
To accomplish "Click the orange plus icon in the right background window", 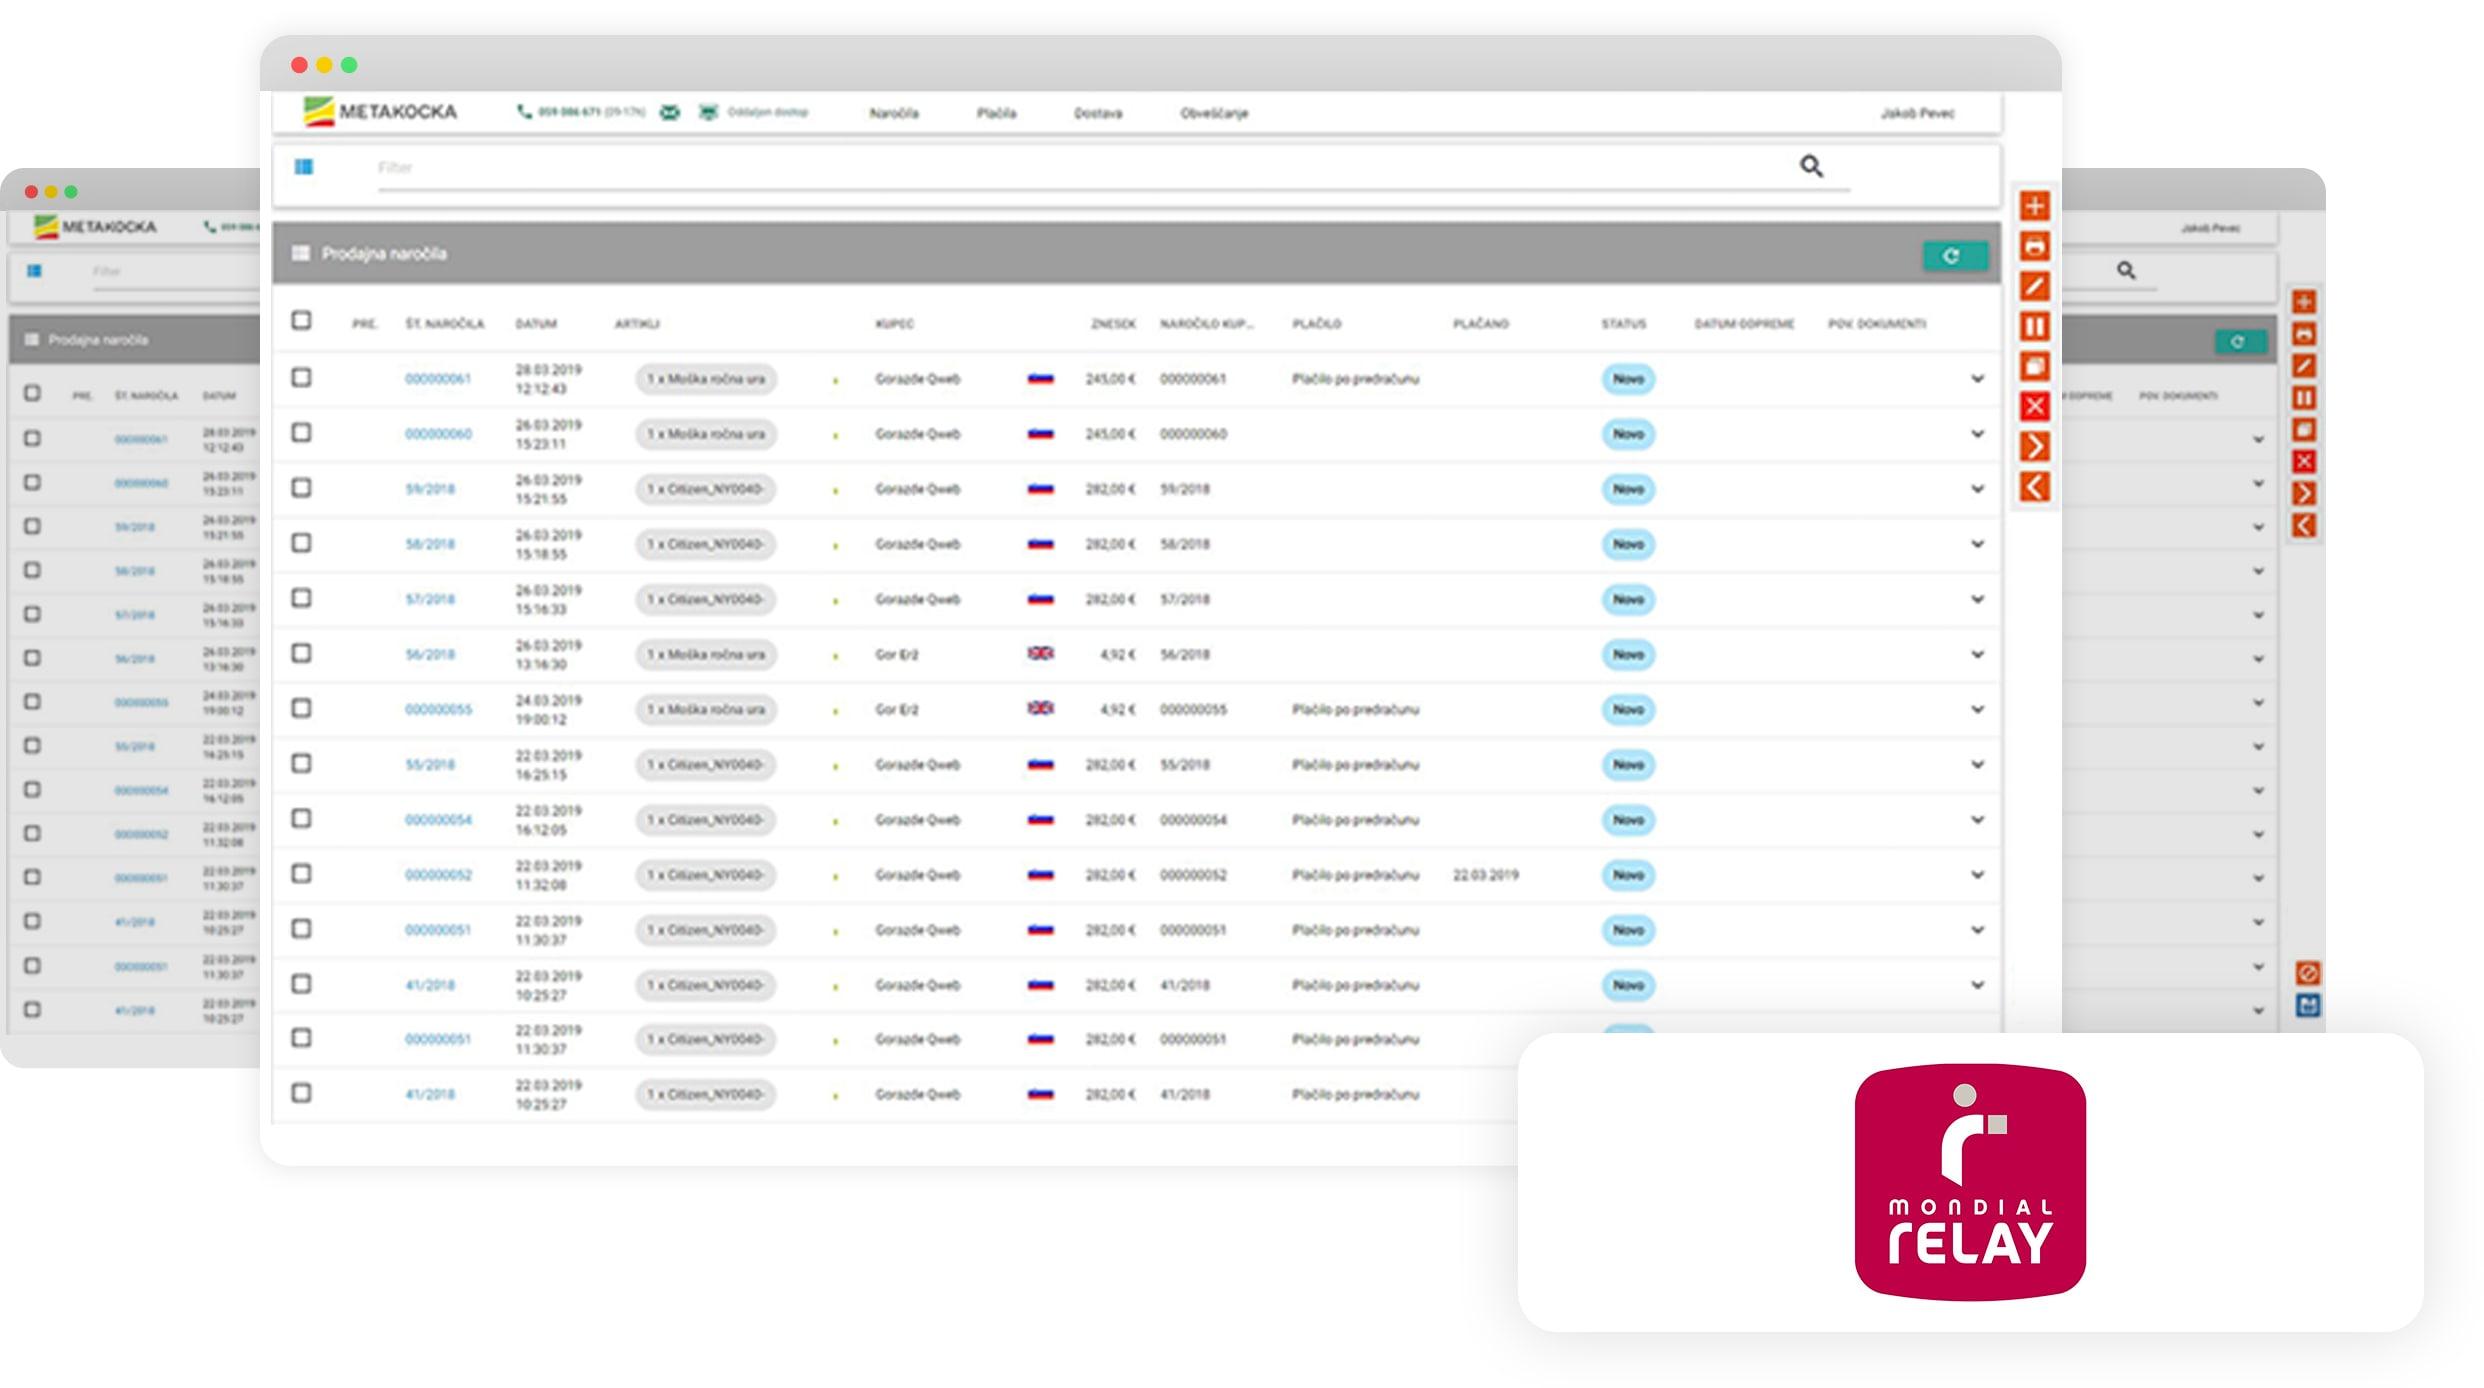I will pos(2304,302).
